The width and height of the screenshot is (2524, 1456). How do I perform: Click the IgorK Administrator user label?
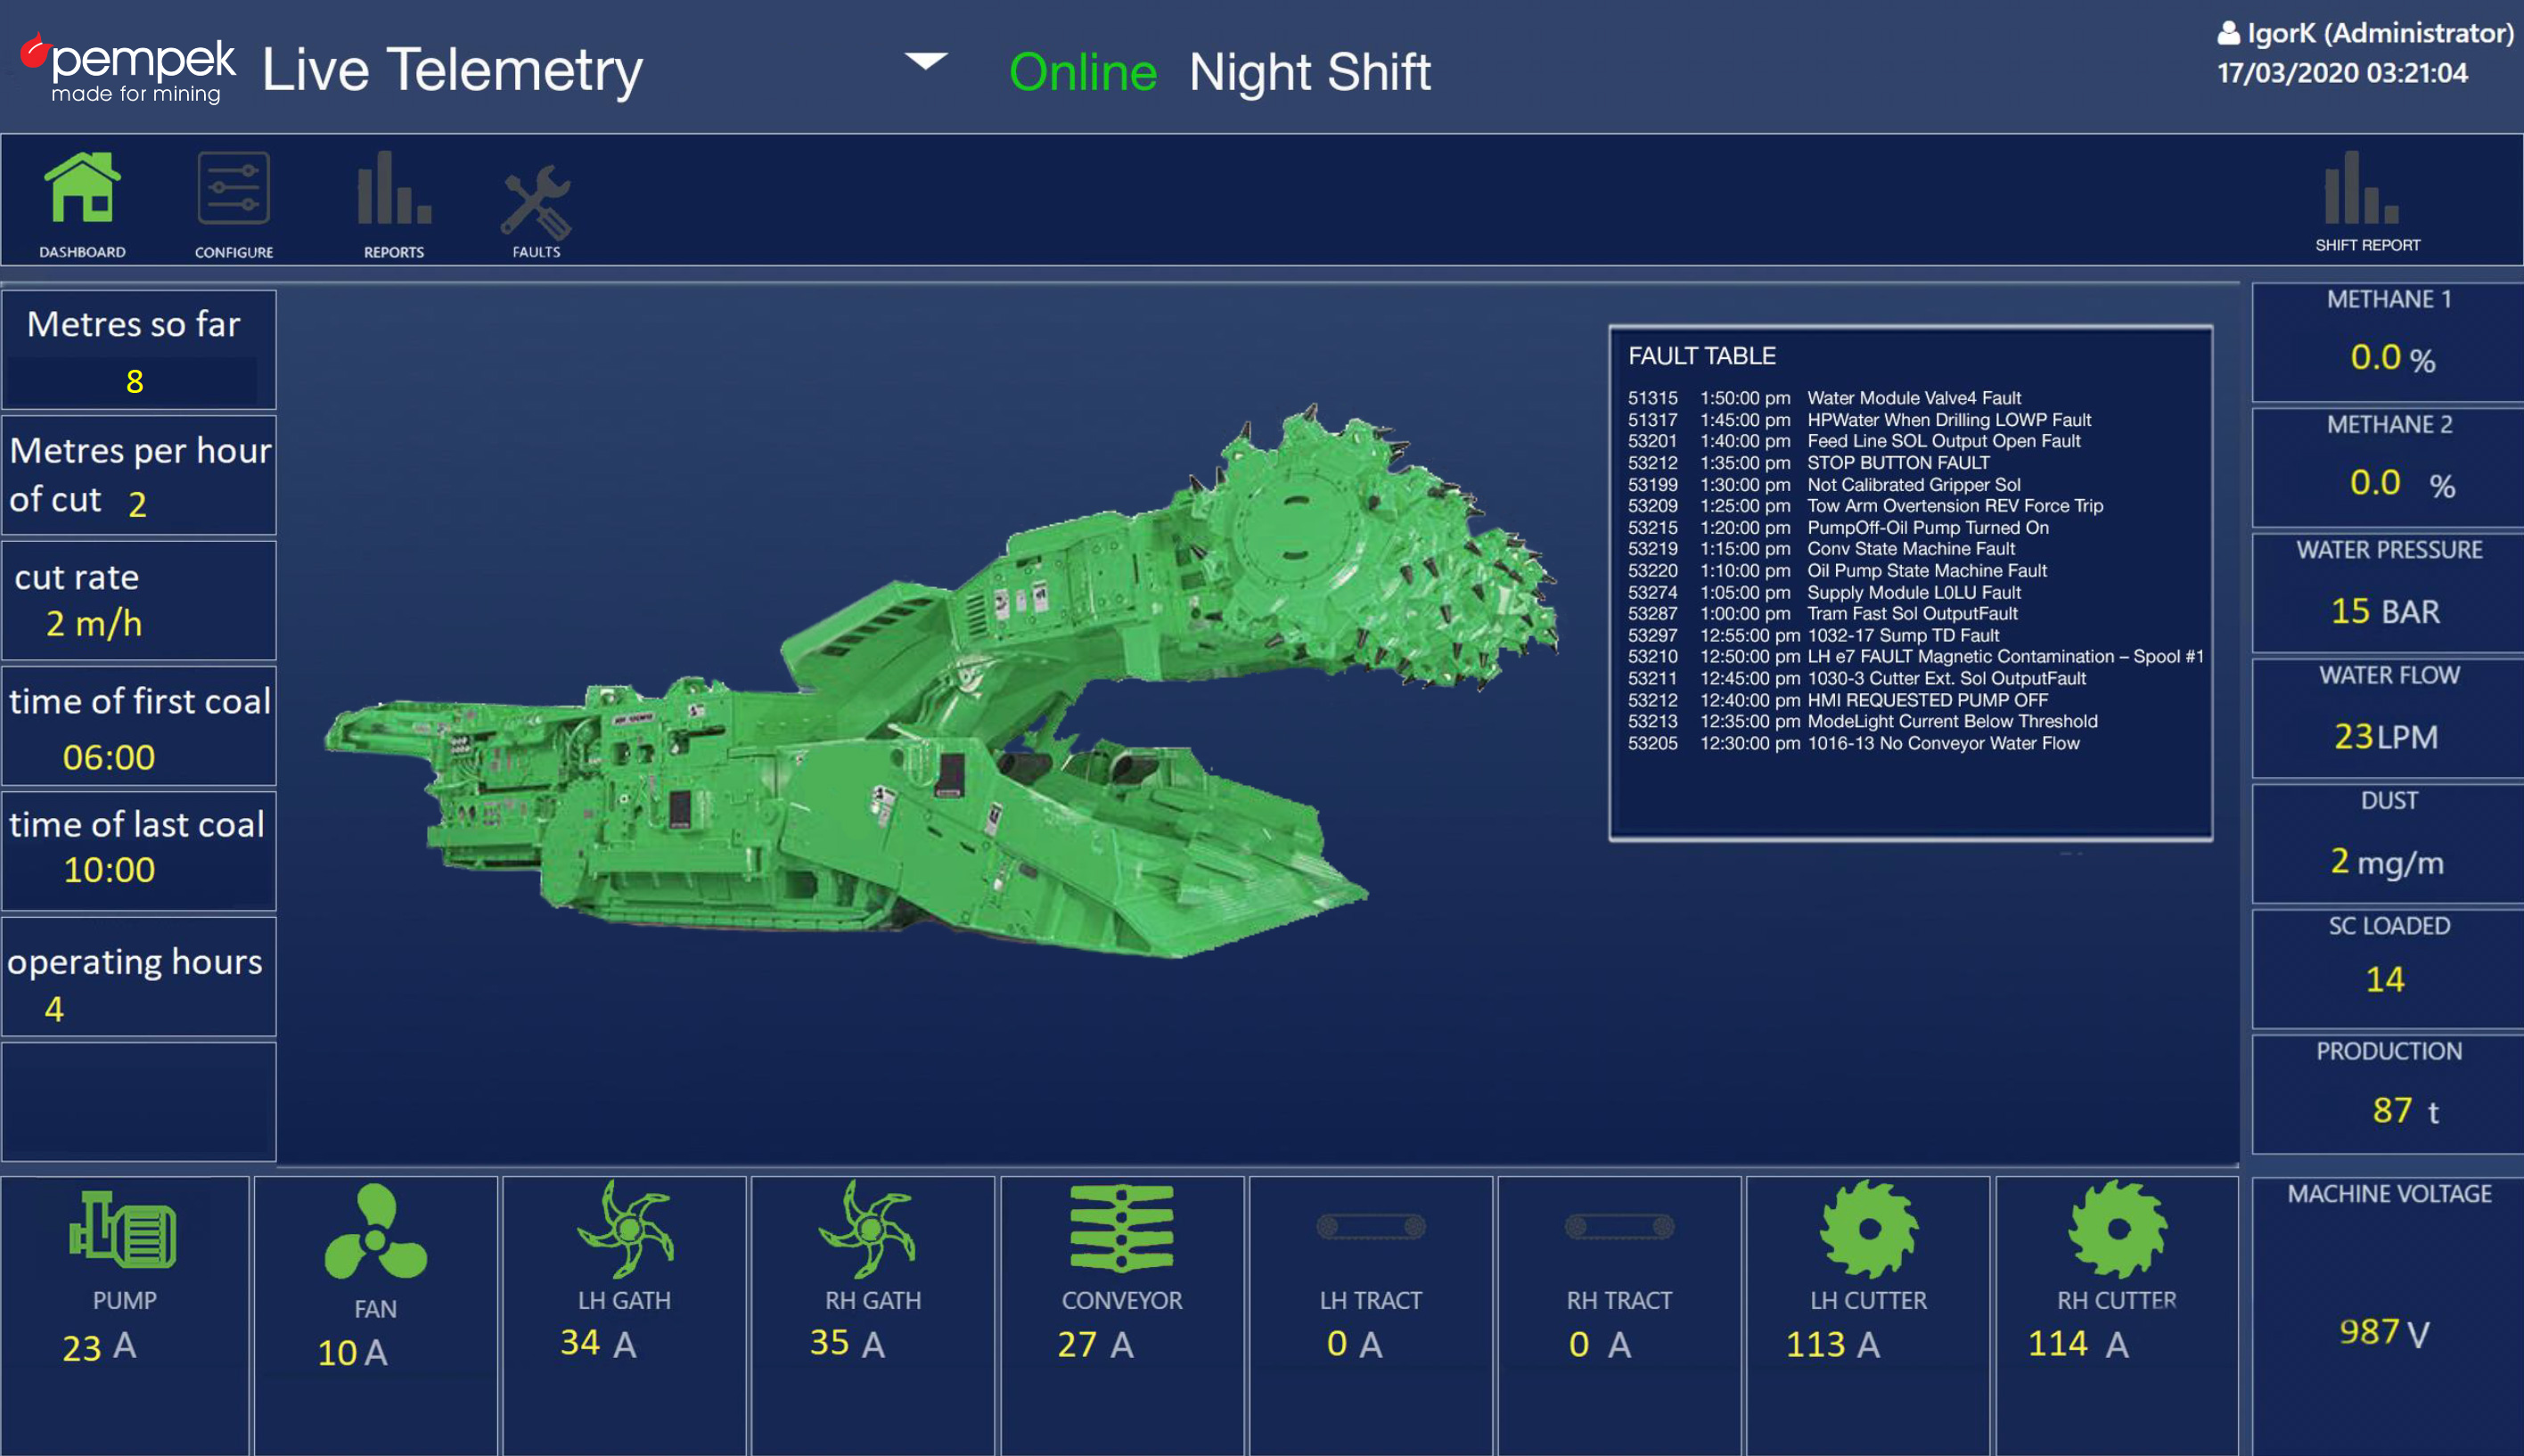point(2365,33)
